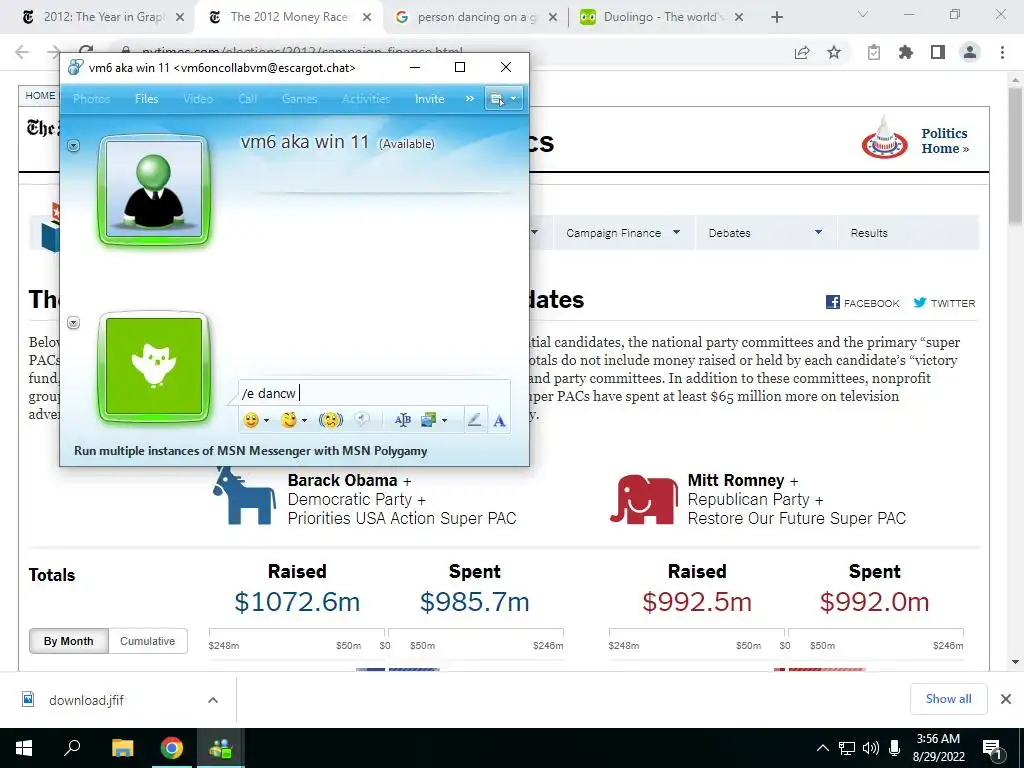Open notification center icon
Image resolution: width=1024 pixels, height=768 pixels.
point(992,748)
